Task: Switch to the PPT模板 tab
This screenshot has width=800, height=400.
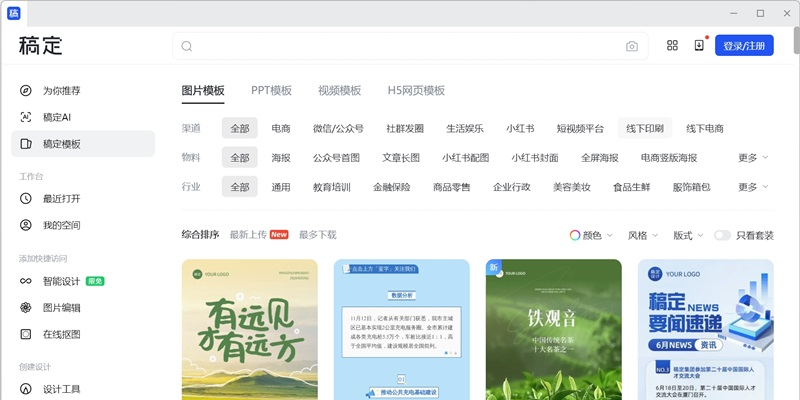Action: [x=271, y=91]
